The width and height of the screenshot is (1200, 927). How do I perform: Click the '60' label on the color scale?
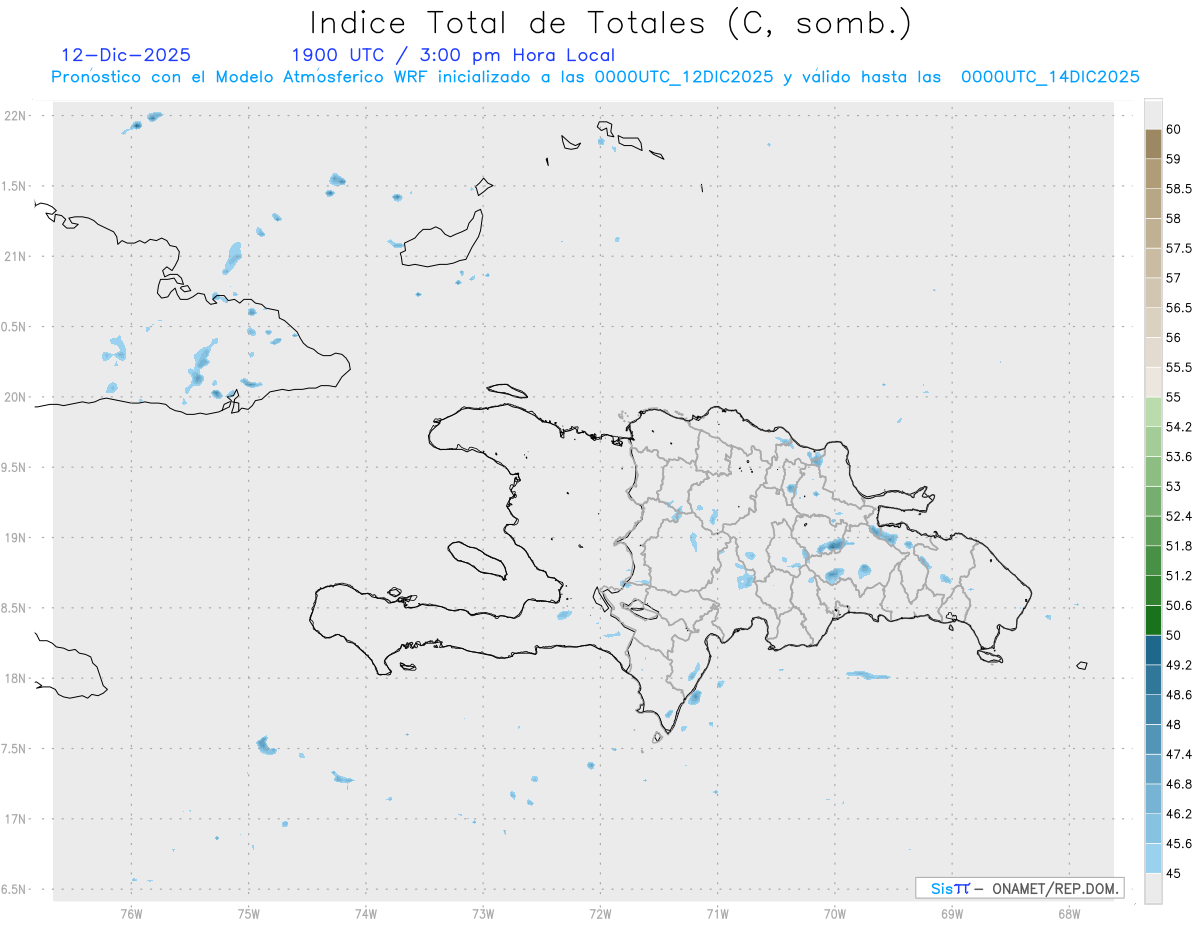[1174, 129]
